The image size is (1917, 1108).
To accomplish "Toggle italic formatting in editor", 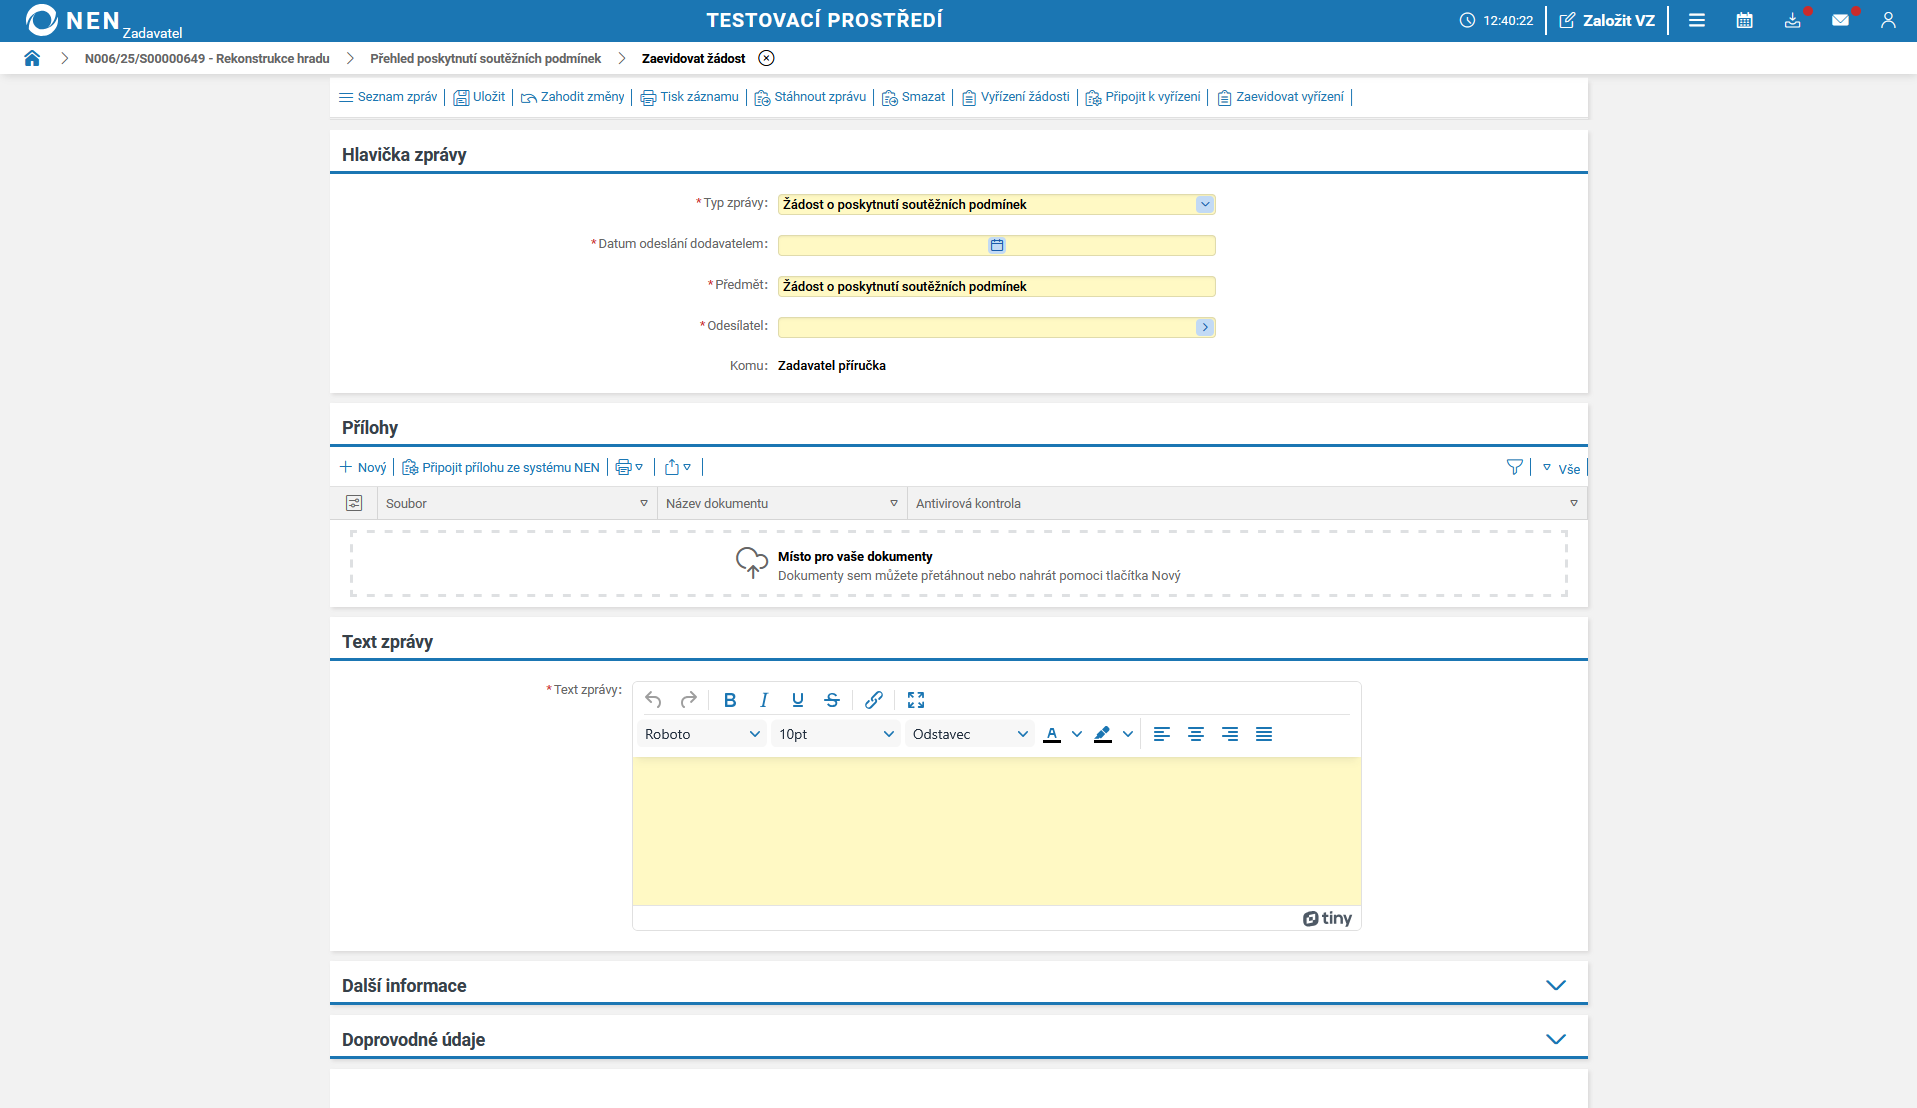I will point(763,700).
